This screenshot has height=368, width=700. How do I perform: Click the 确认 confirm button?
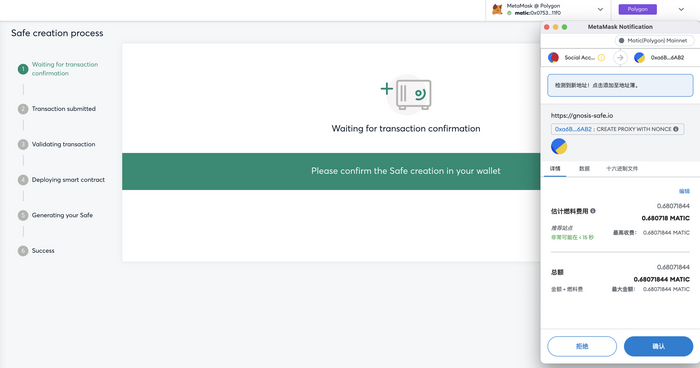click(658, 346)
